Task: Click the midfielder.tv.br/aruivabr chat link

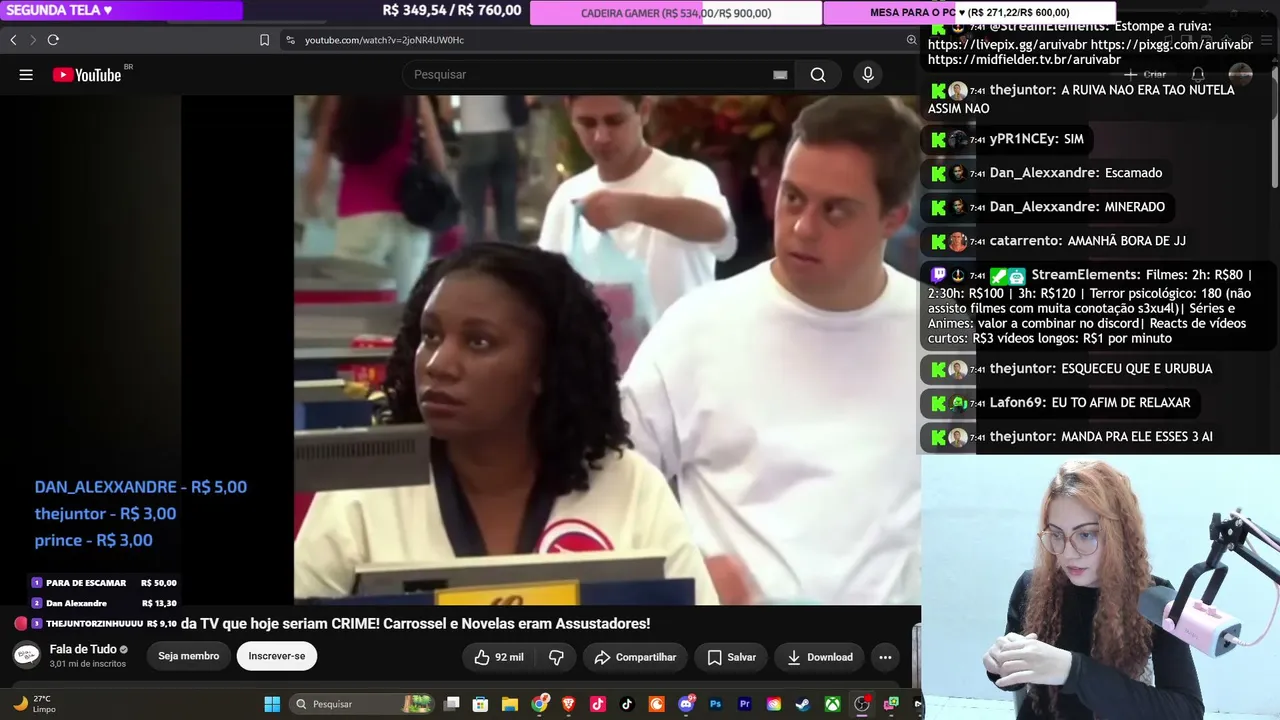Action: (x=1025, y=60)
